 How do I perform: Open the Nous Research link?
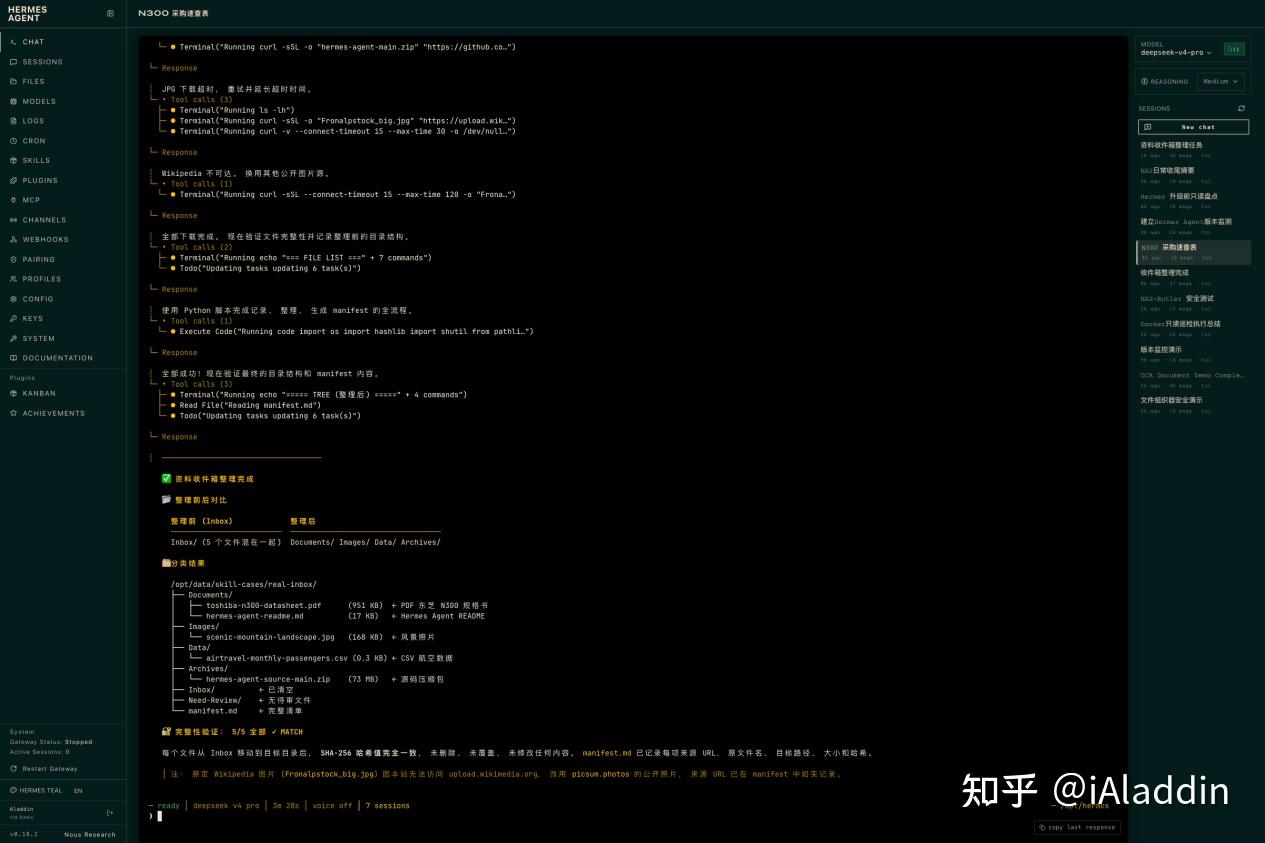coord(90,834)
